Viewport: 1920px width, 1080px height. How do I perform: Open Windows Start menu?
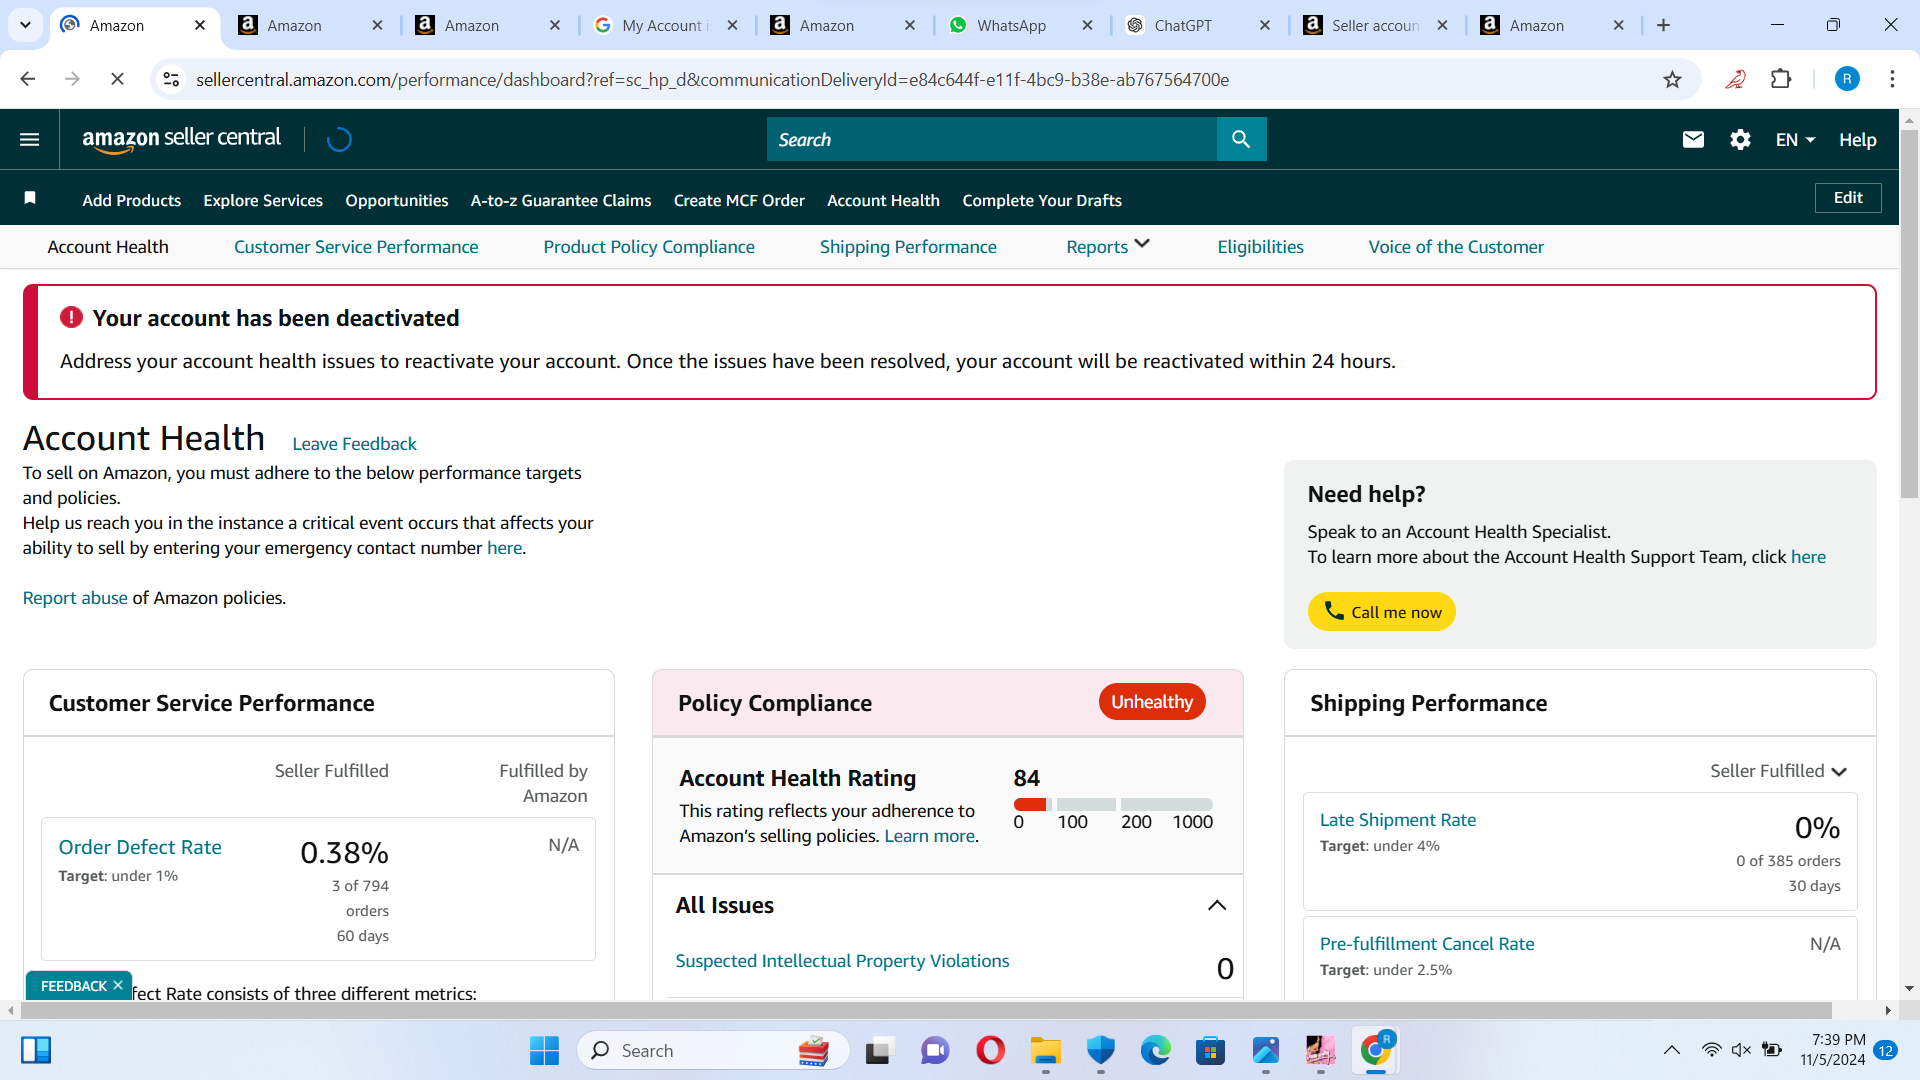[x=545, y=1050]
